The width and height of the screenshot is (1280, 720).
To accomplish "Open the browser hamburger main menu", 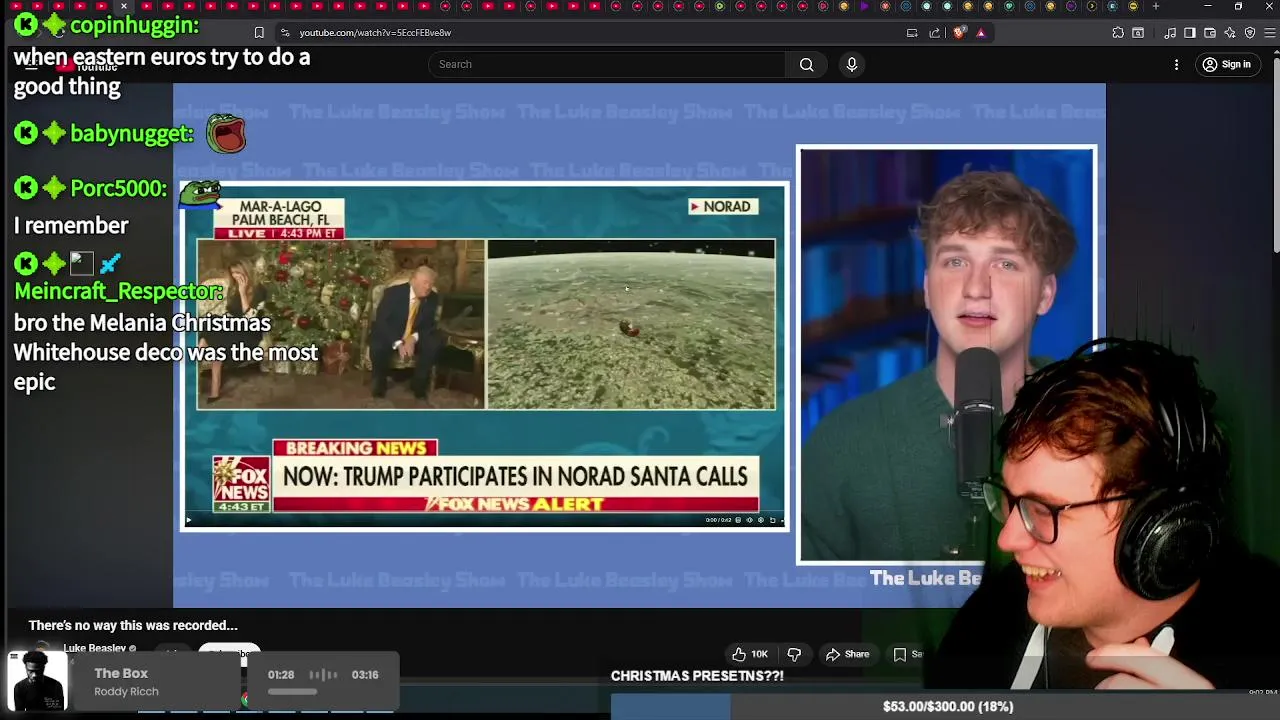I will [1270, 33].
